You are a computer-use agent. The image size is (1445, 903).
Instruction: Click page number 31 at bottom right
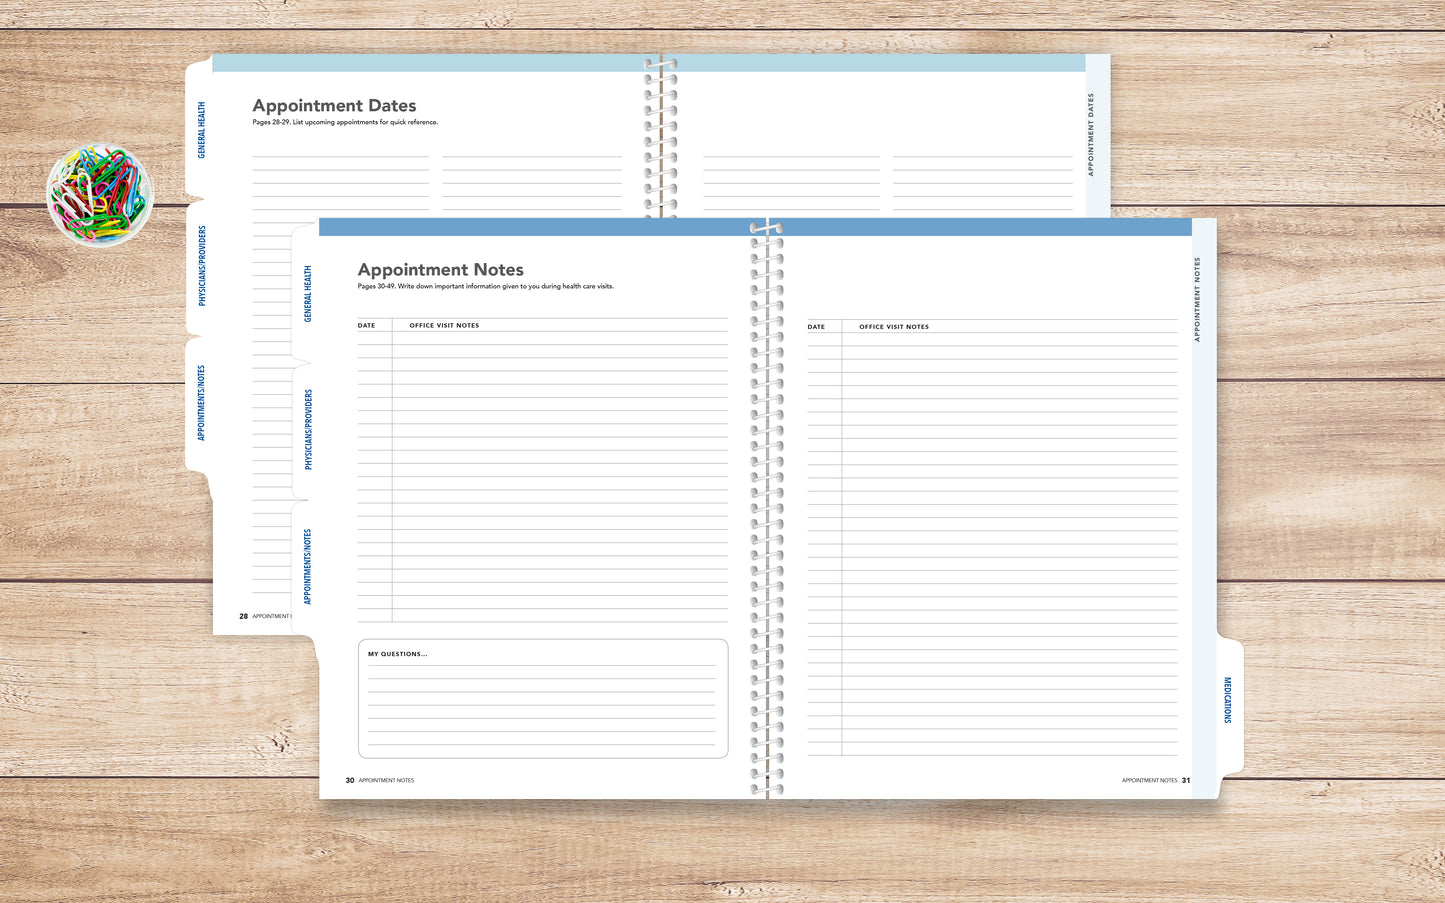click(1186, 780)
